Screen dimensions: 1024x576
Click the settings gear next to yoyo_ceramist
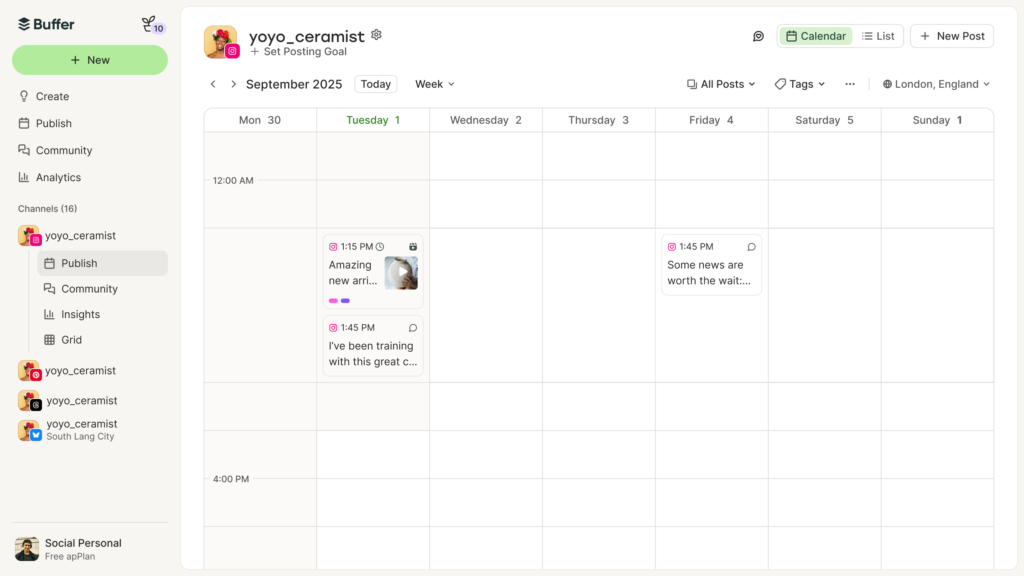[x=376, y=35]
